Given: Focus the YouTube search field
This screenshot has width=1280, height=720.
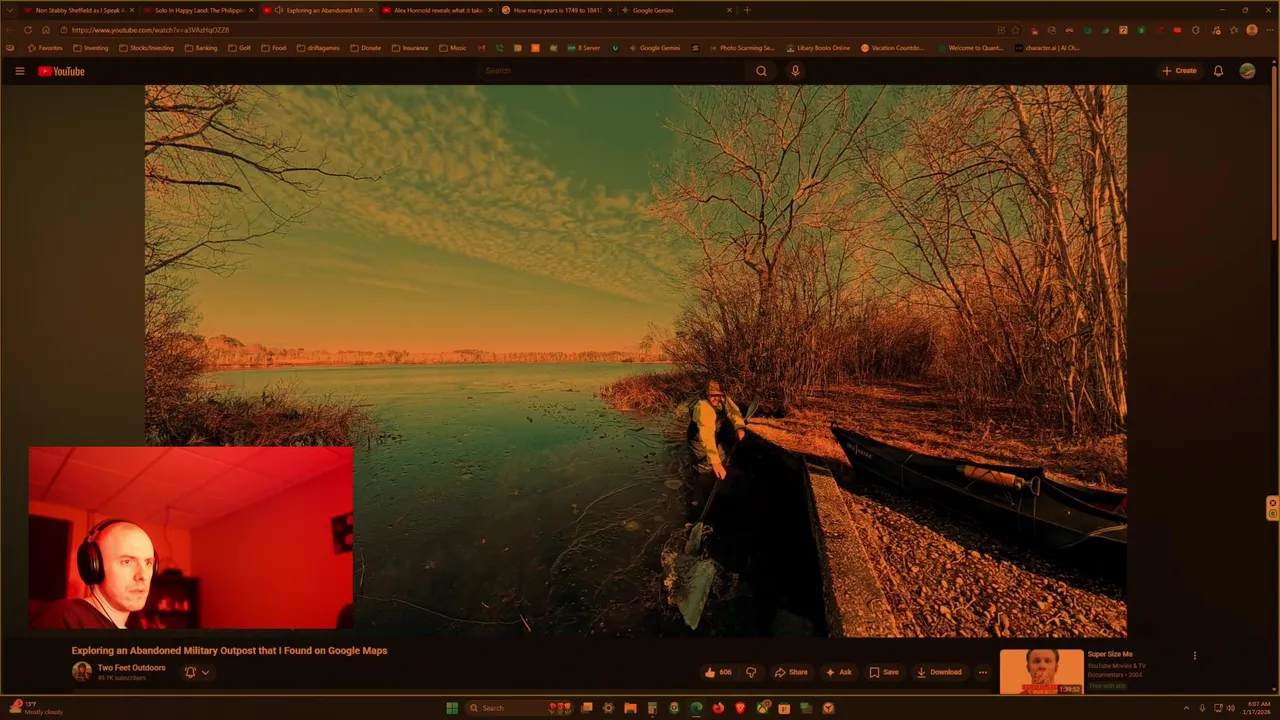Looking at the screenshot, I should coord(612,71).
